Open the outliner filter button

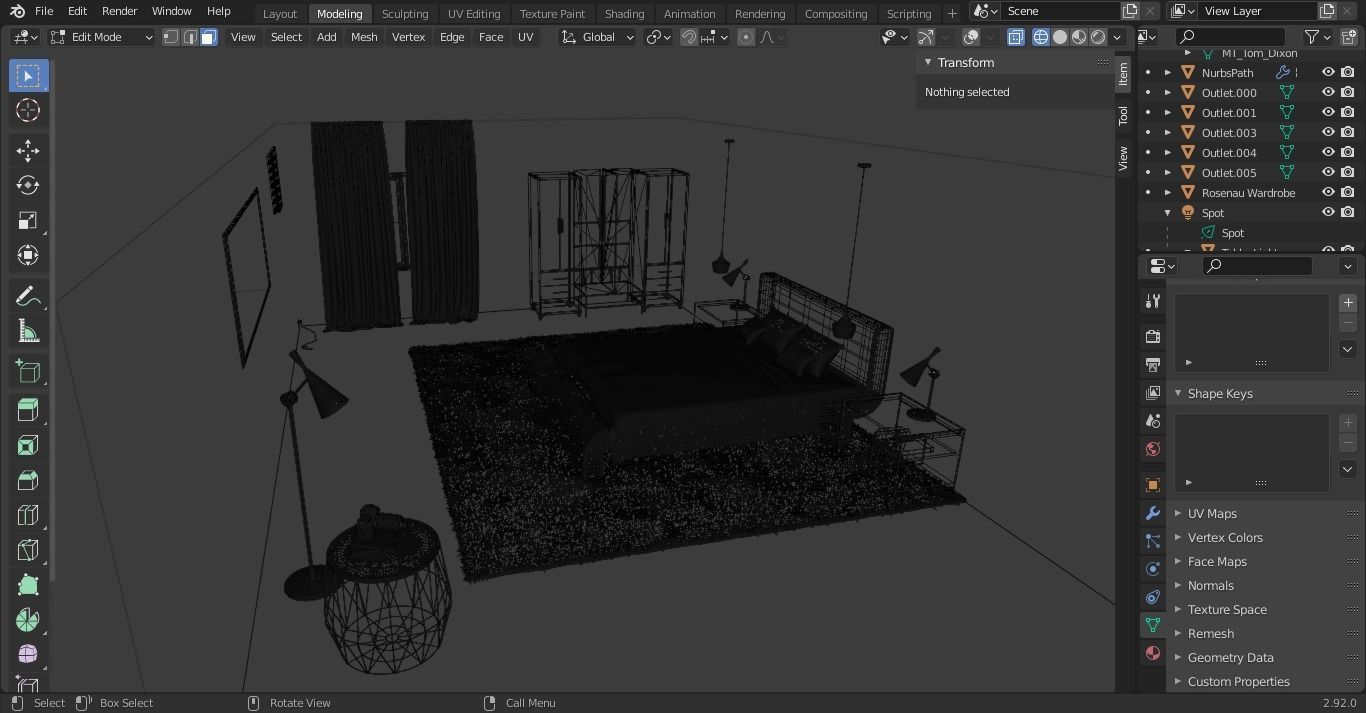click(1318, 37)
